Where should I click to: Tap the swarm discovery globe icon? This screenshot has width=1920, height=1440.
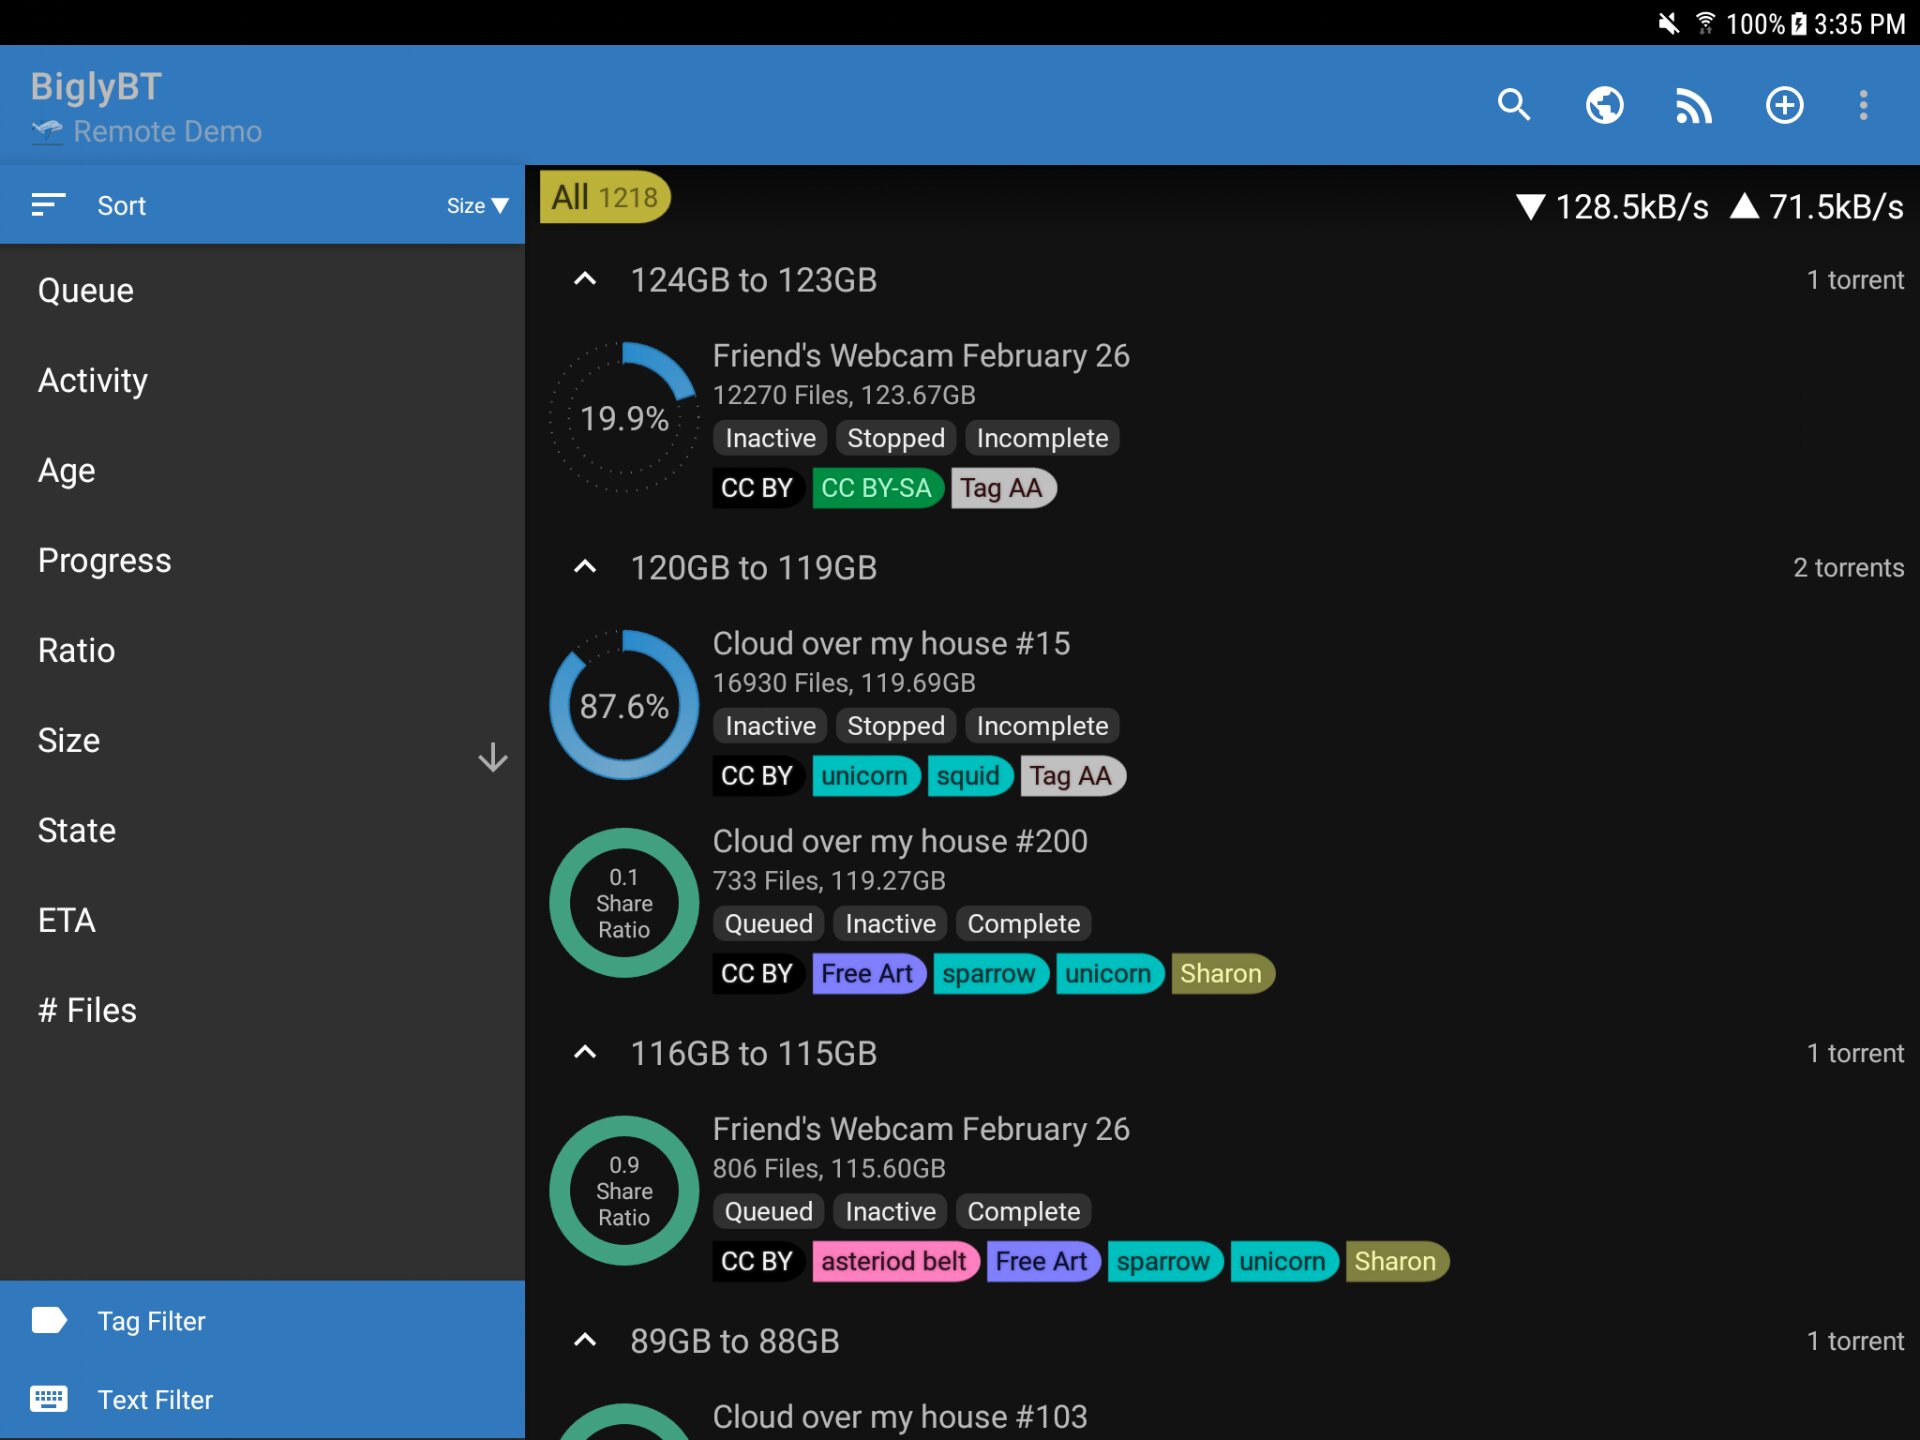1604,105
